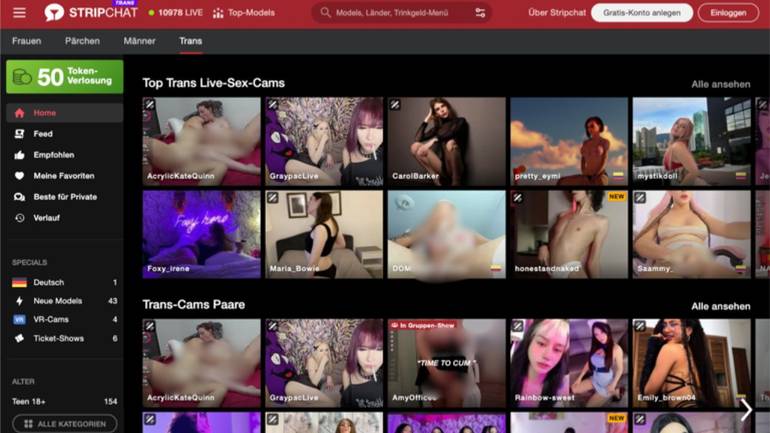Screen dimensions: 770x433
Task: Open the Feed section in the sidebar
Action: (42, 134)
